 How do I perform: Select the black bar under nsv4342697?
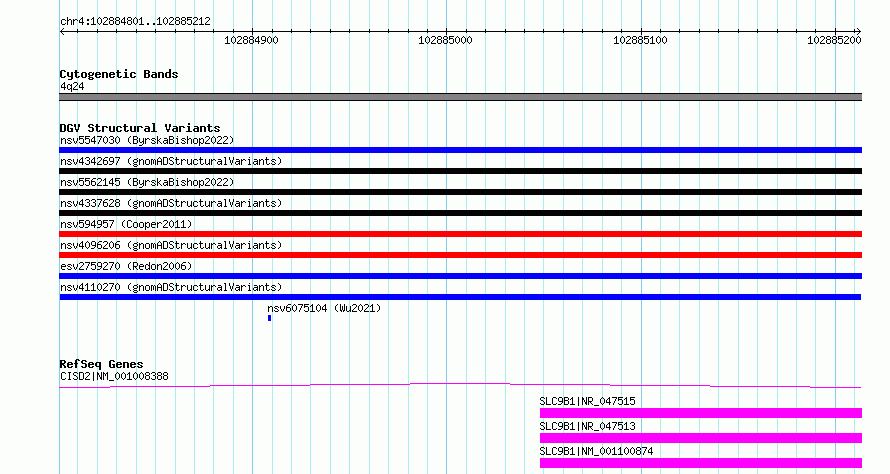pyautogui.click(x=460, y=171)
